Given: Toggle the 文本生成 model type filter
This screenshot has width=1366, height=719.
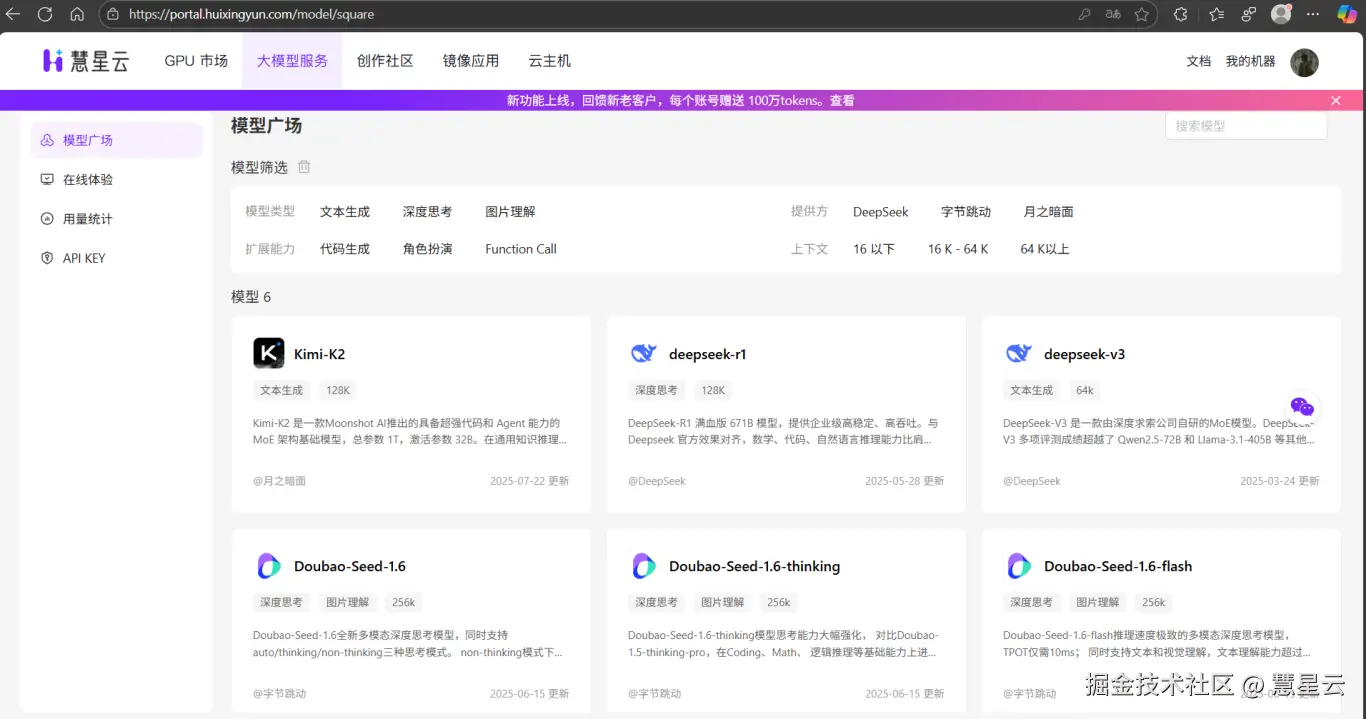Looking at the screenshot, I should [x=345, y=211].
